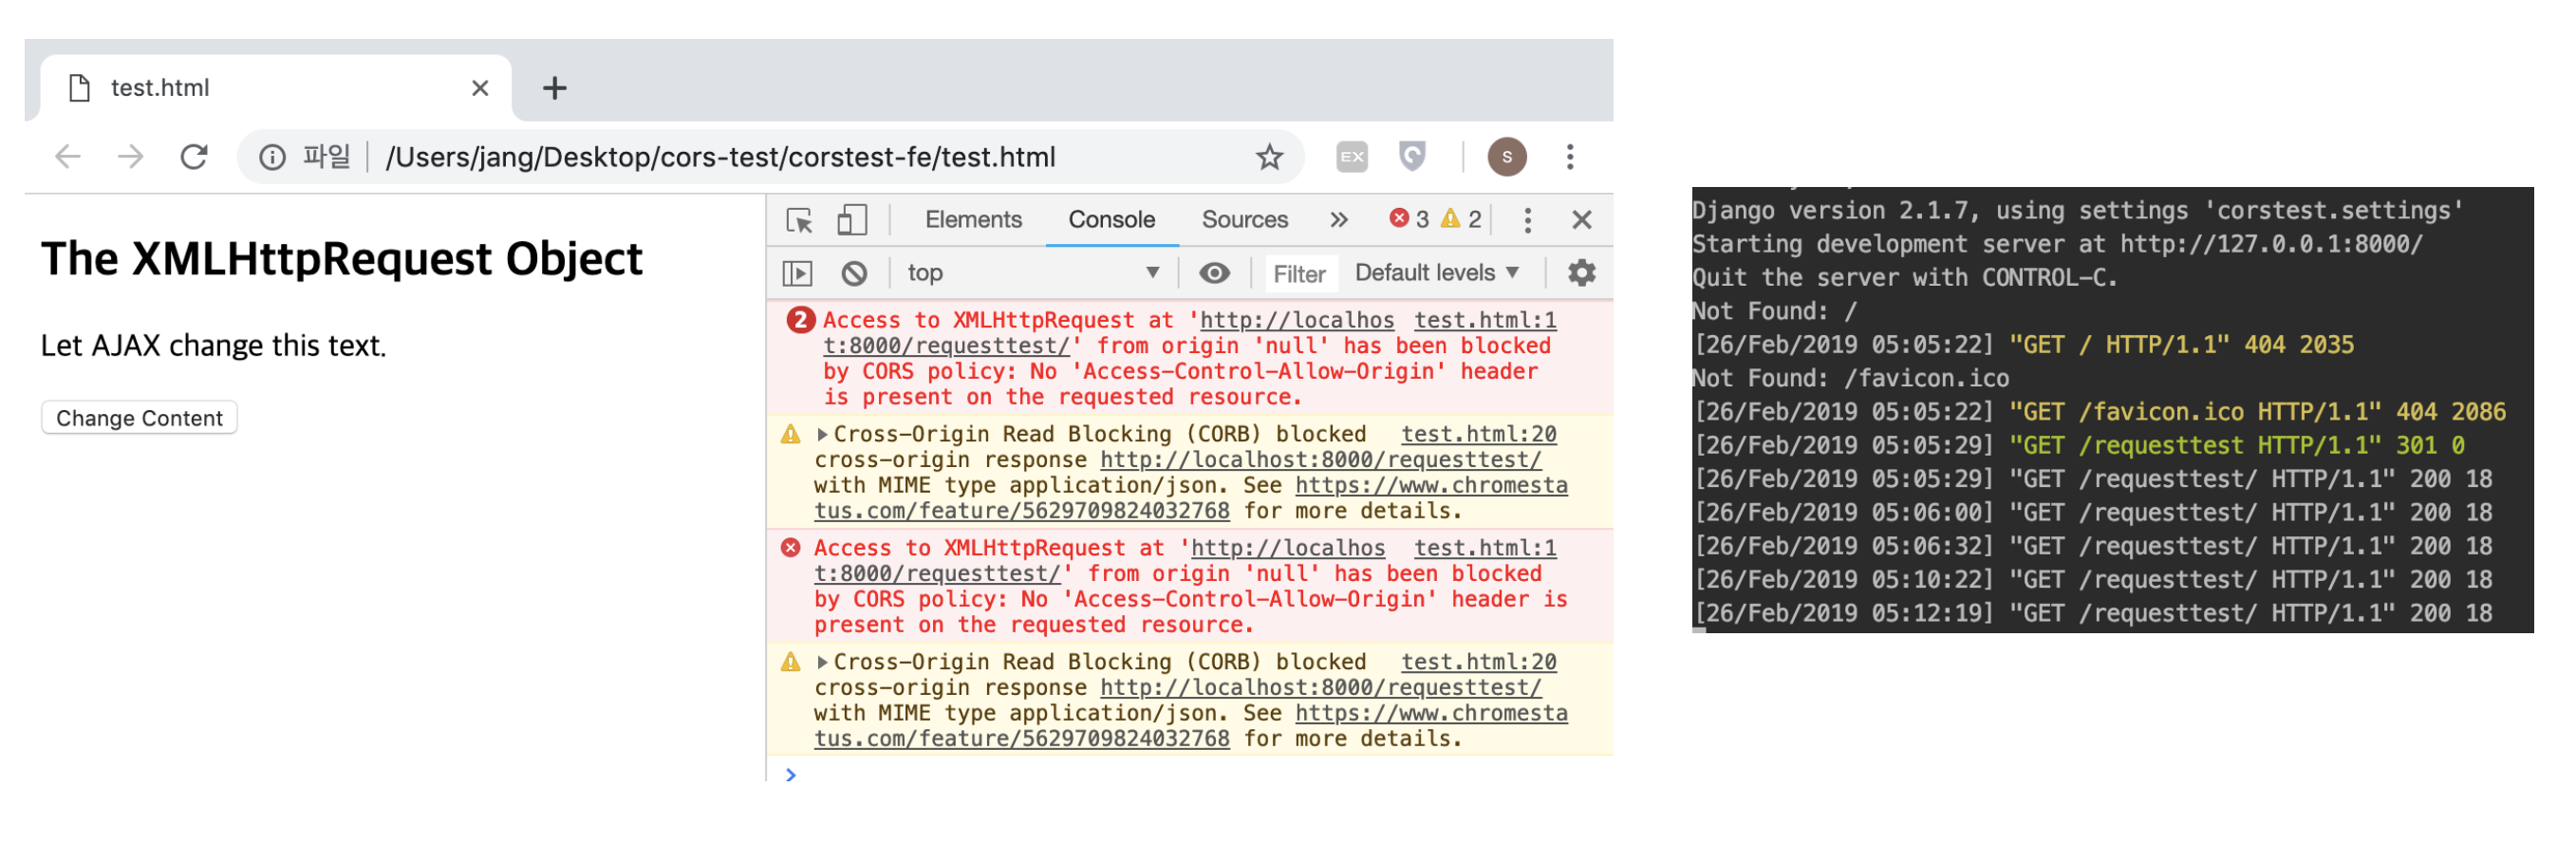Viewport: 2576px width, 843px height.
Task: Click the terminal line "Not Found: /favicon.ico"
Action: point(1850,379)
